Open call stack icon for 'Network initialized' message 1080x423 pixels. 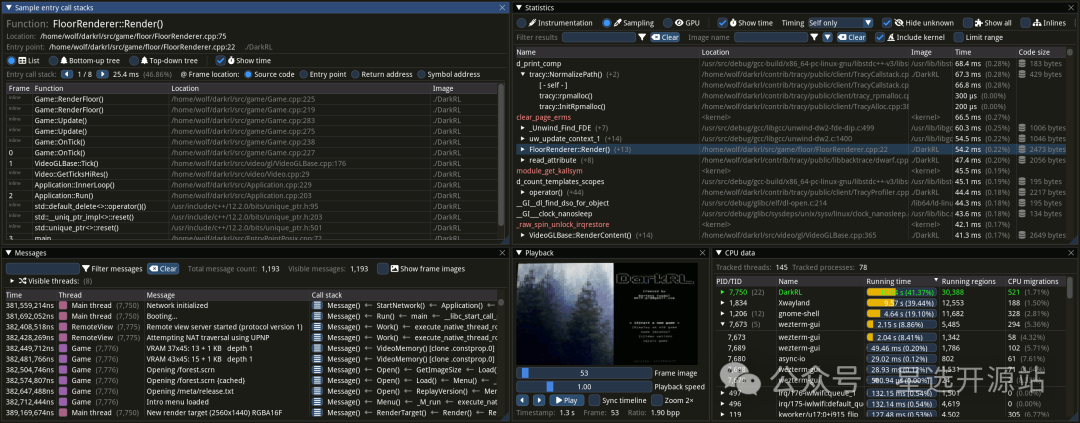click(317, 305)
